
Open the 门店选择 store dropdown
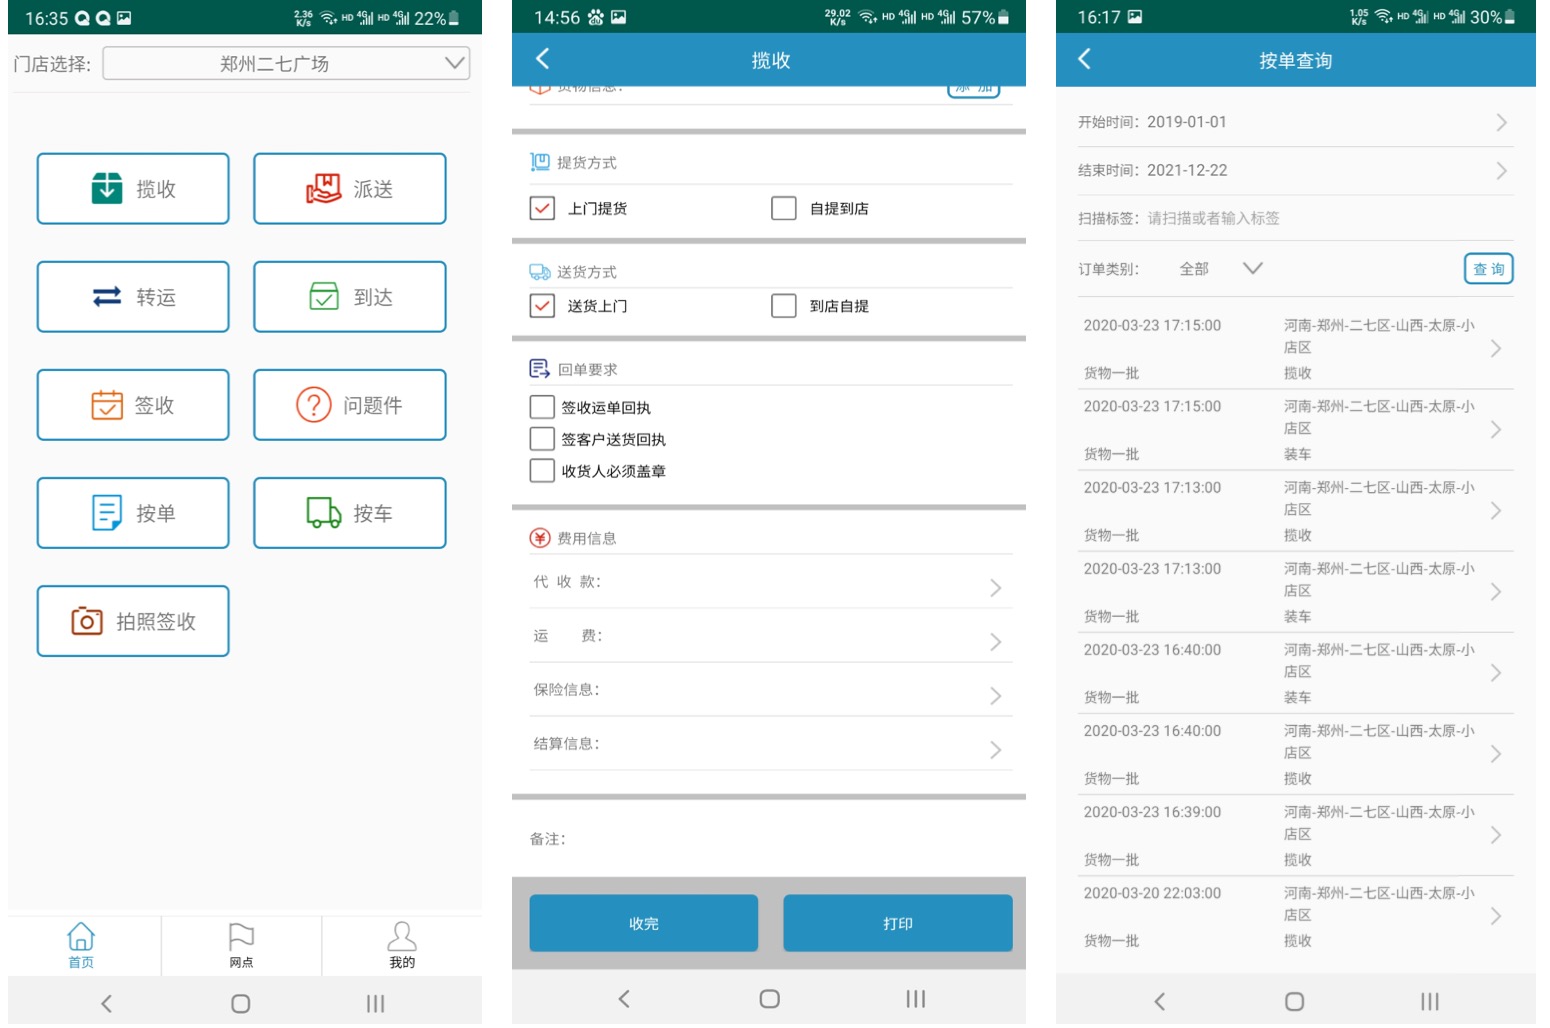point(286,64)
